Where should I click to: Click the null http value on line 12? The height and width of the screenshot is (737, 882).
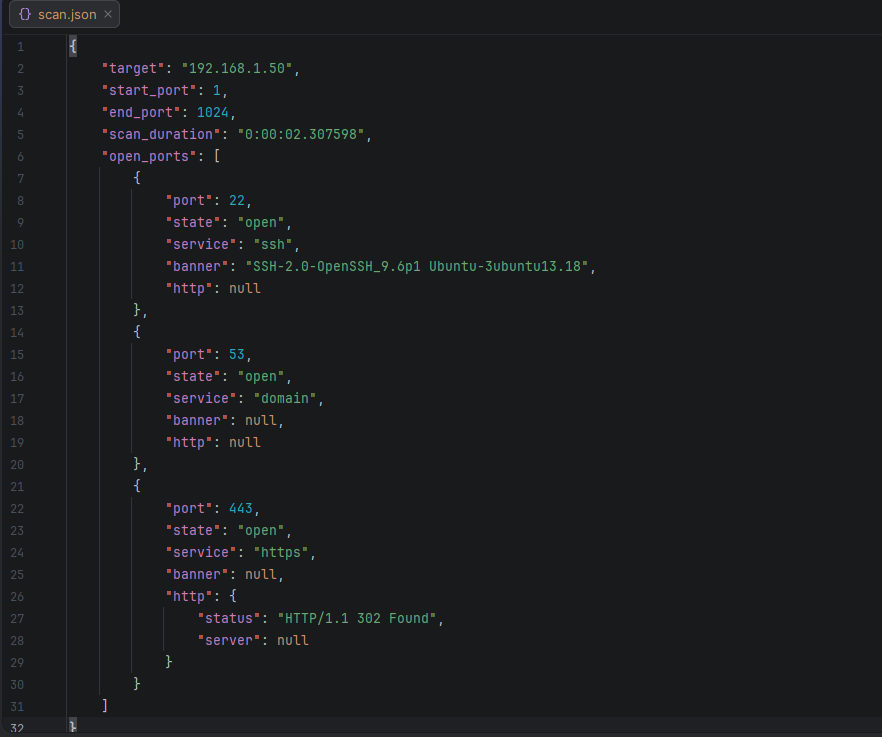click(x=245, y=289)
